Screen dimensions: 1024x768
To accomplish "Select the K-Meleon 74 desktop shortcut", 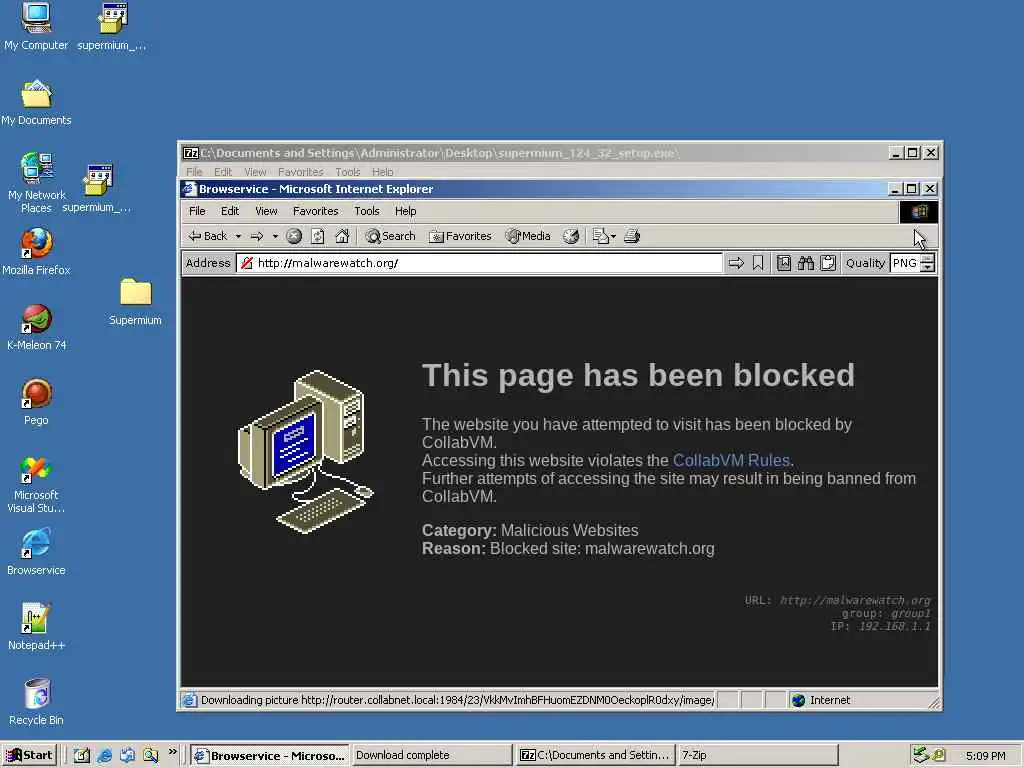I will [36, 327].
